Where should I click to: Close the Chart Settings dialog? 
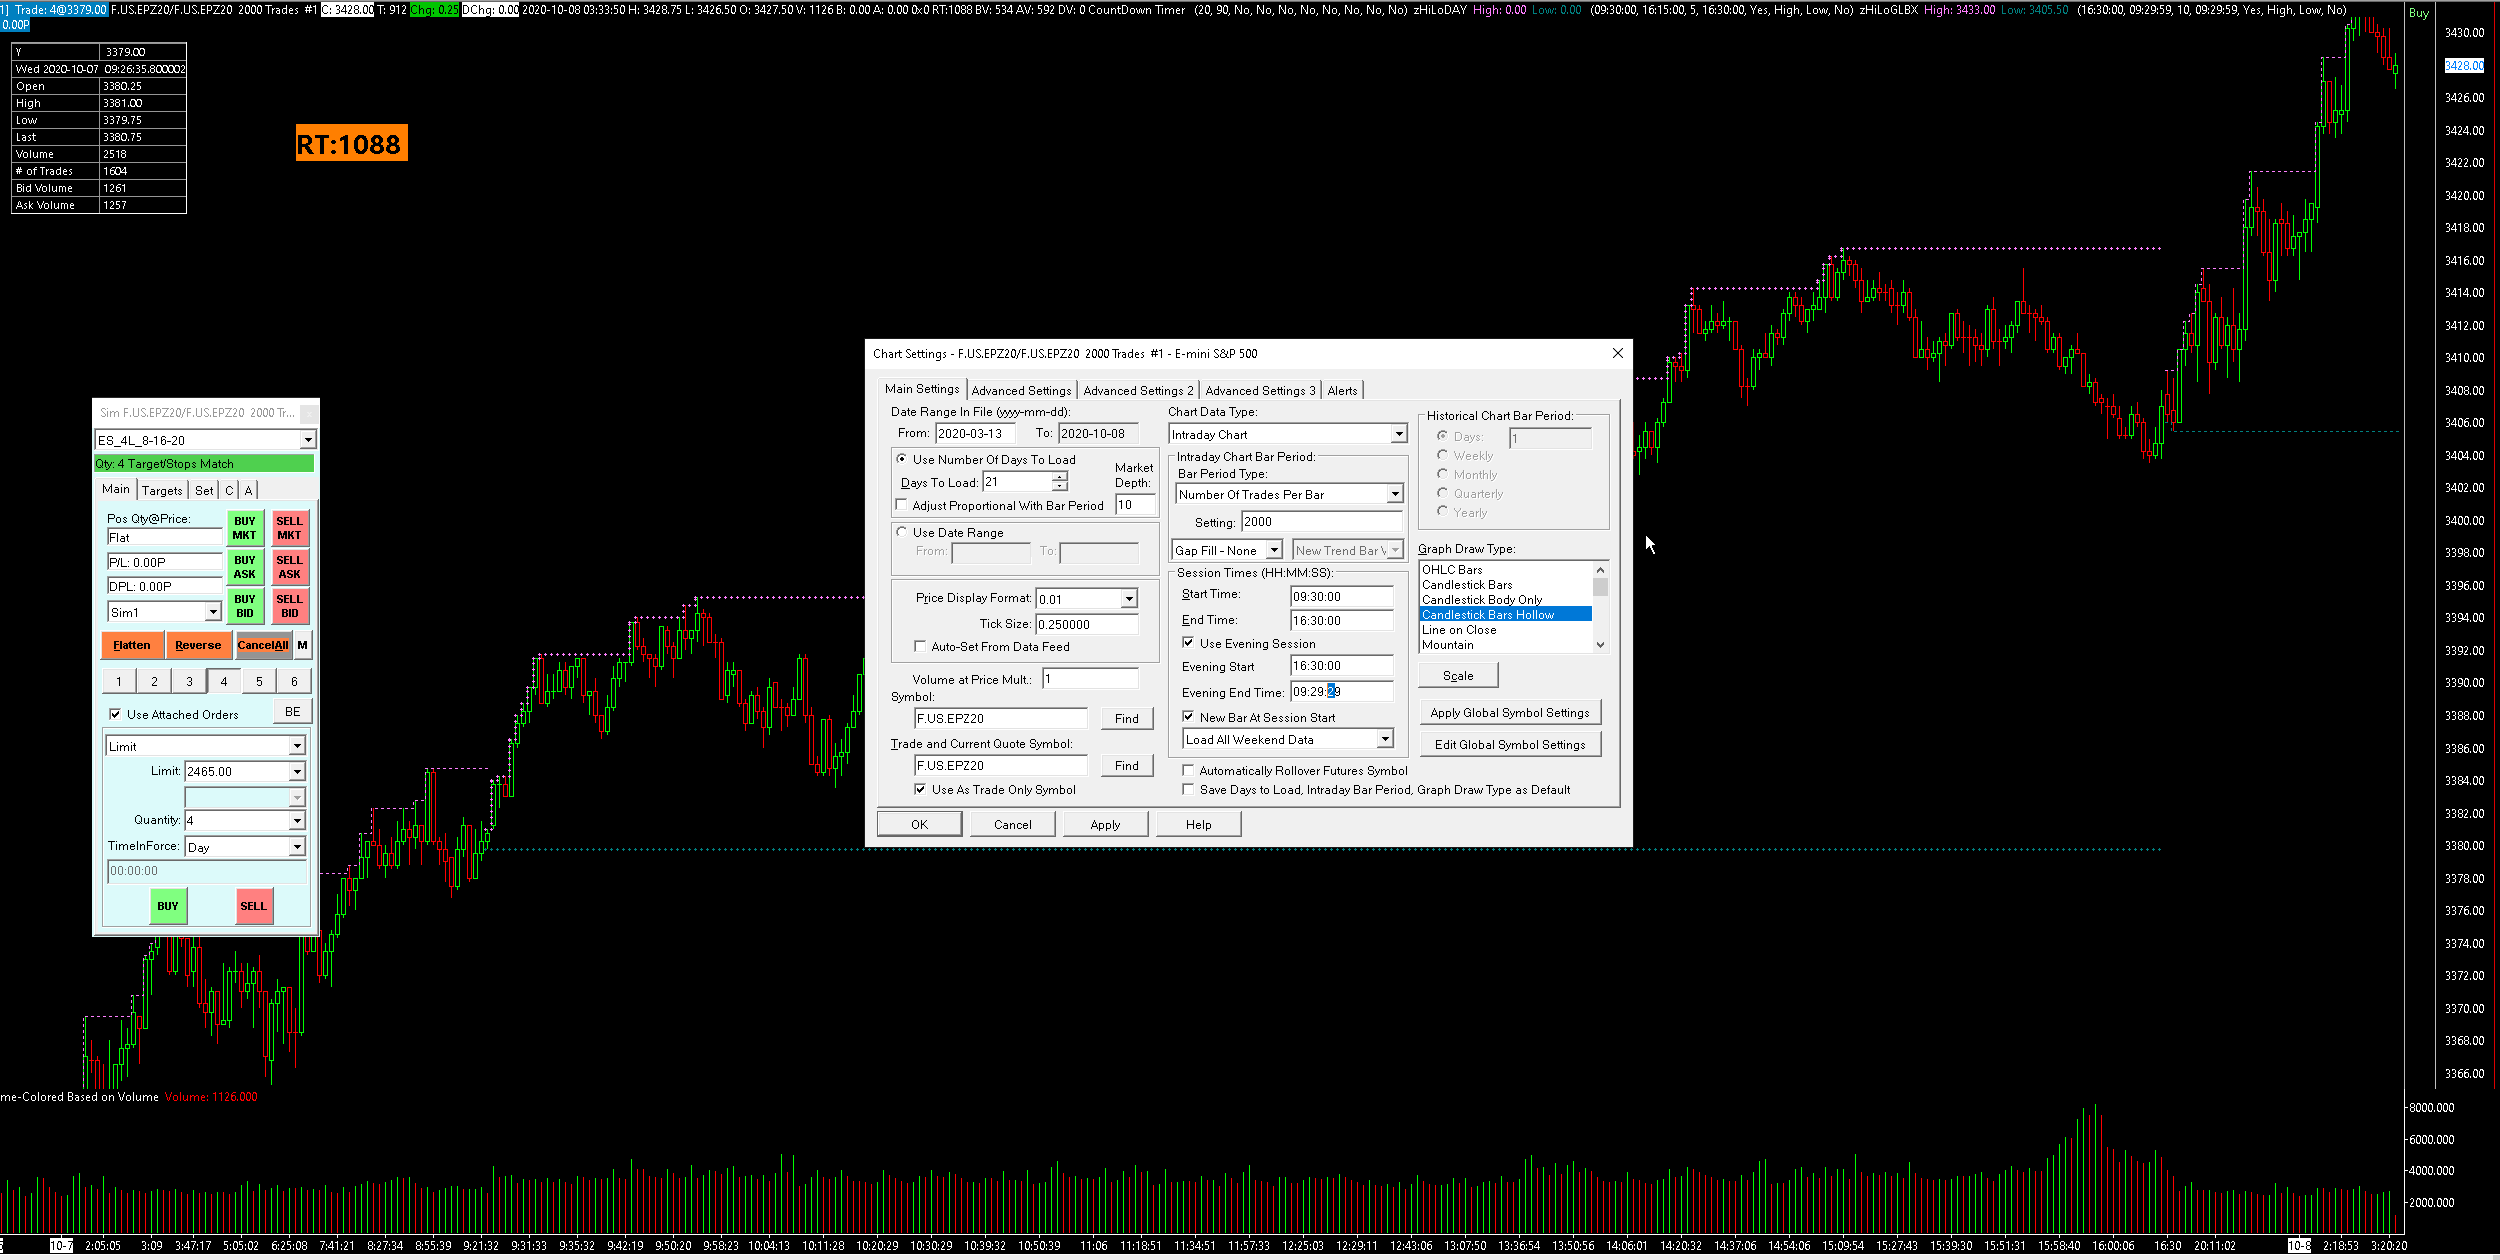[x=1617, y=353]
